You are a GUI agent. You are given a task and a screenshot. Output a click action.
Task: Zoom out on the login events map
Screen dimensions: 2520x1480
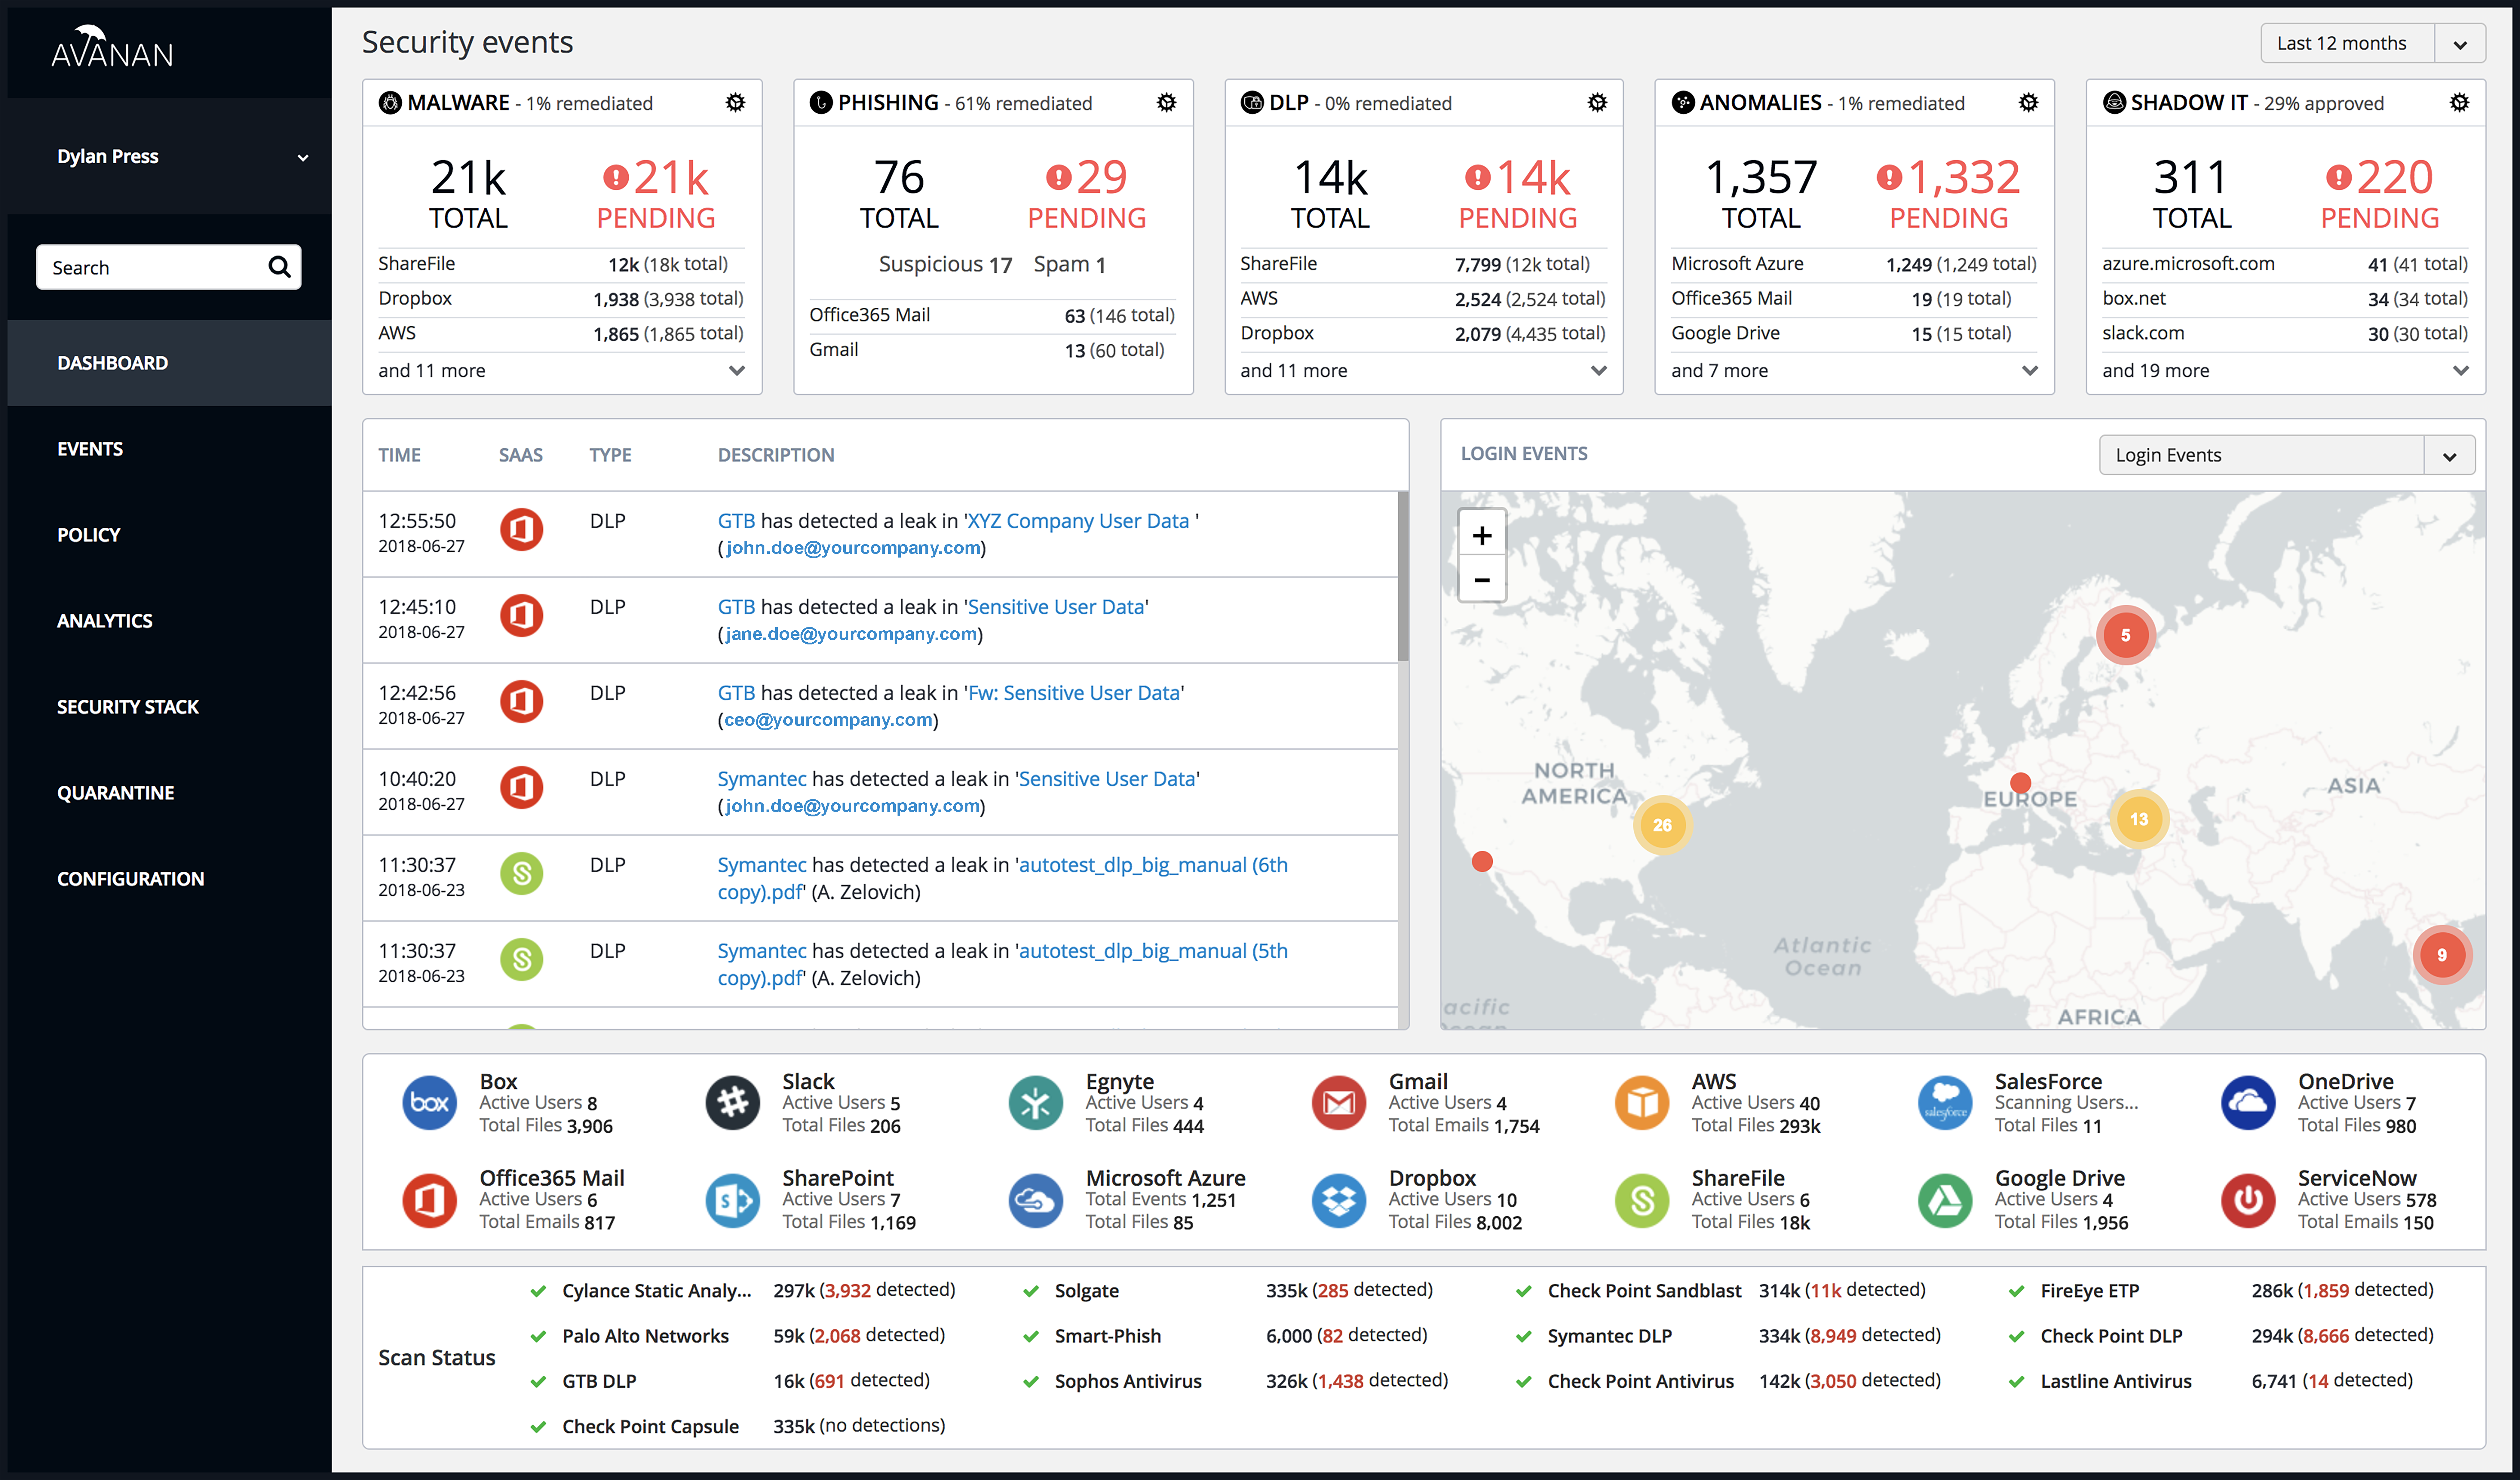tap(1482, 580)
